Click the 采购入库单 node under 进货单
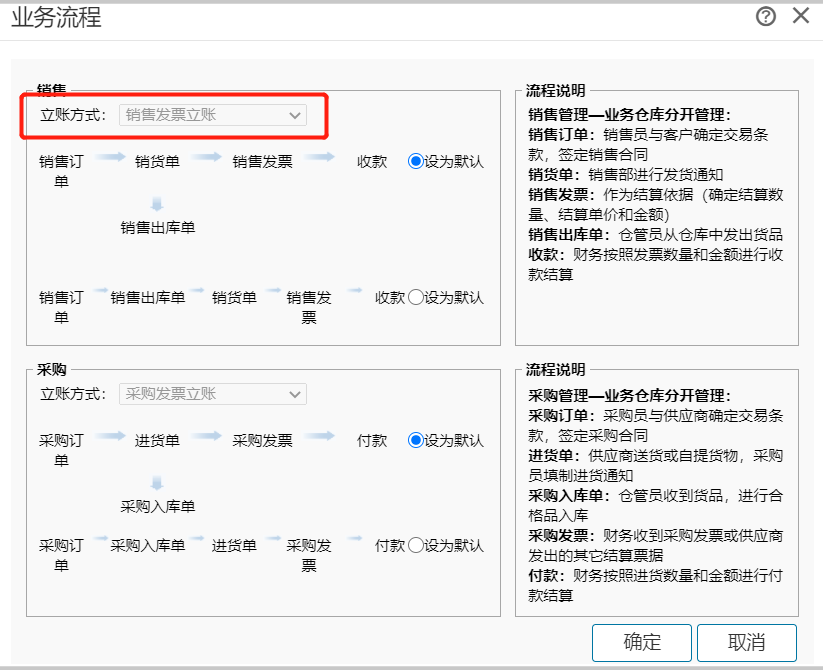Screen dimensions: 823x670 pyautogui.click(x=158, y=507)
